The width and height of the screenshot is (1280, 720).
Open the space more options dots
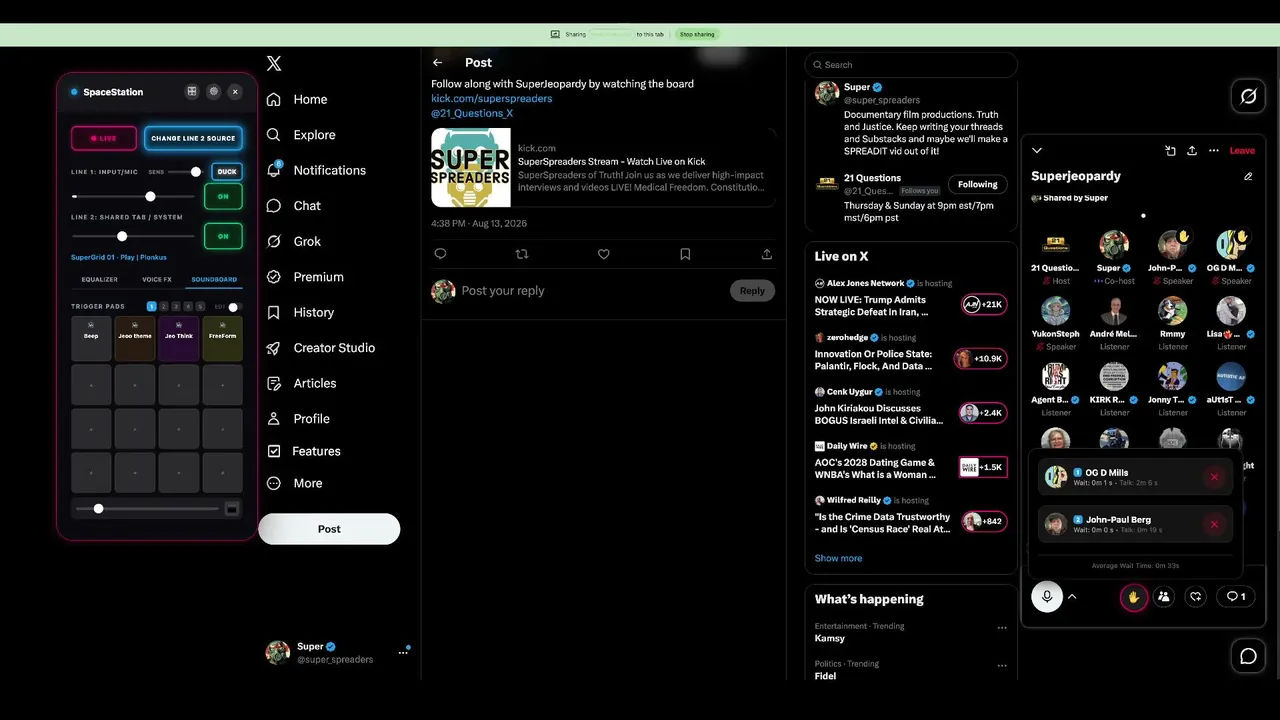point(1214,151)
